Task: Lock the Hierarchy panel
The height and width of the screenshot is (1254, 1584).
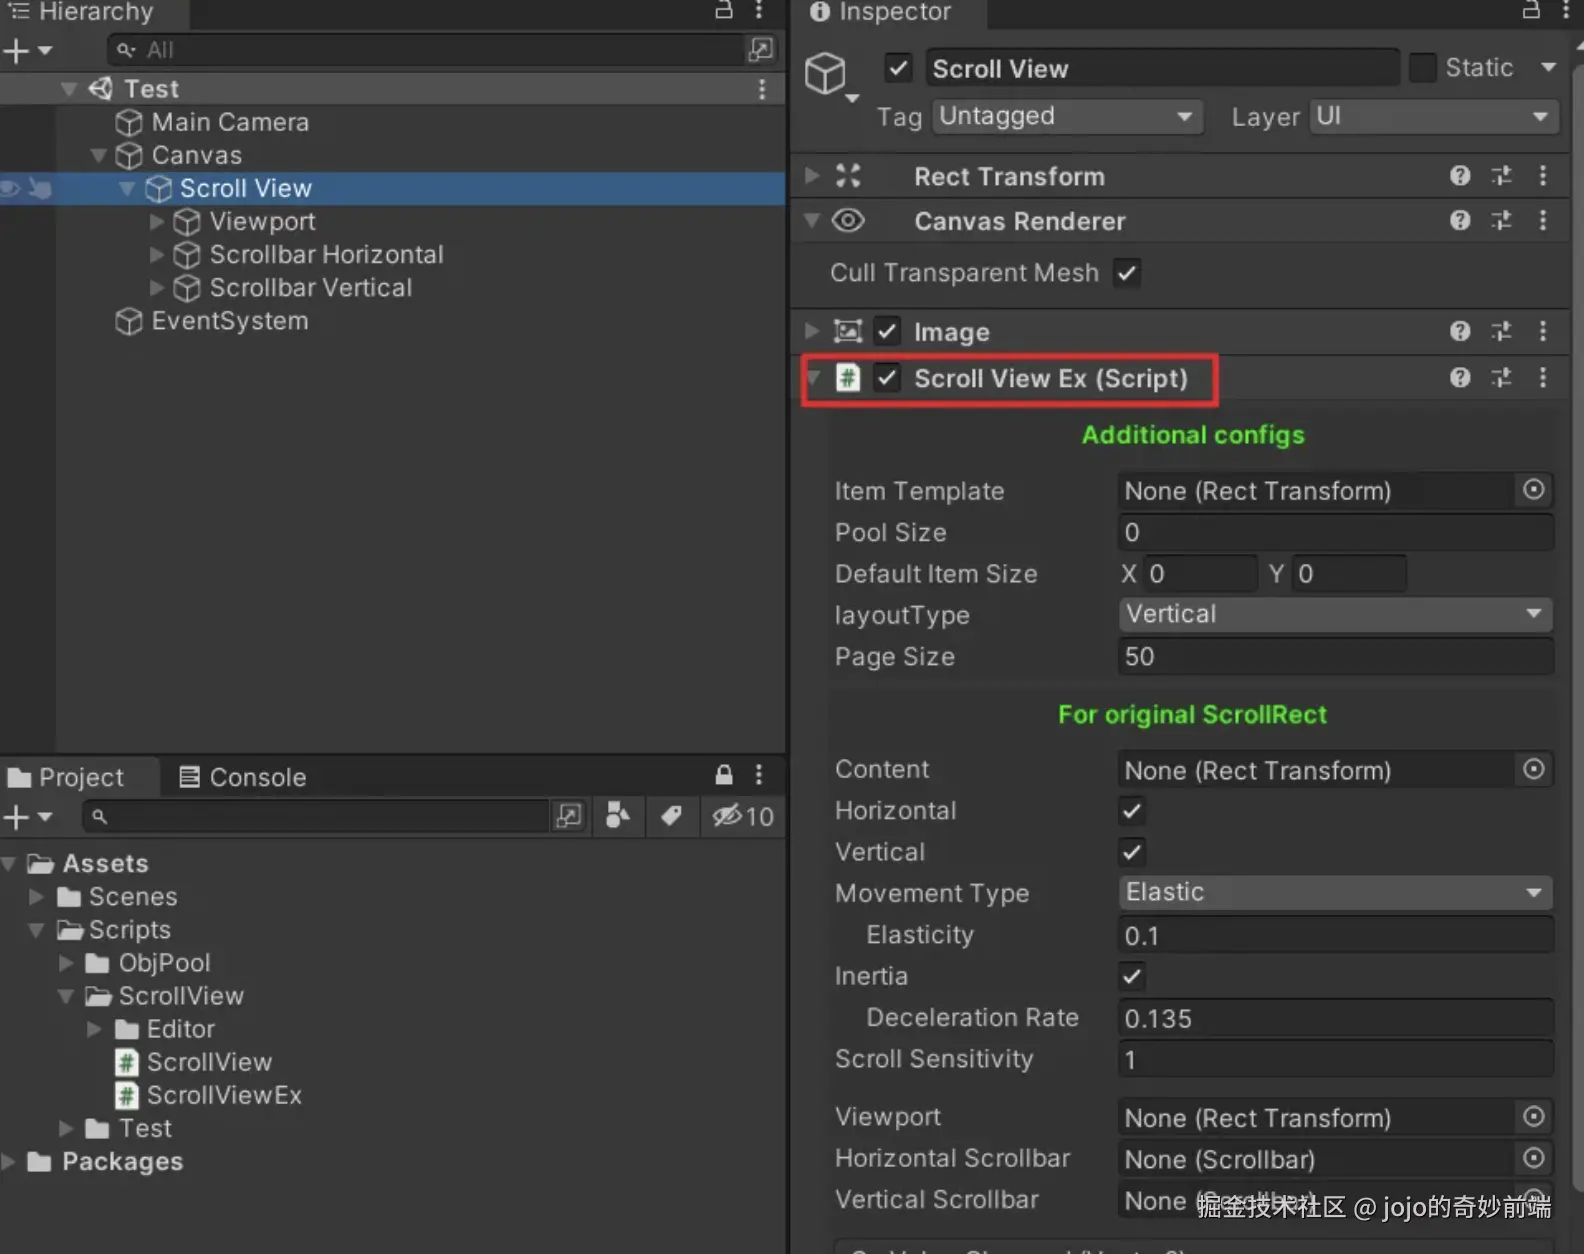Action: click(x=724, y=10)
